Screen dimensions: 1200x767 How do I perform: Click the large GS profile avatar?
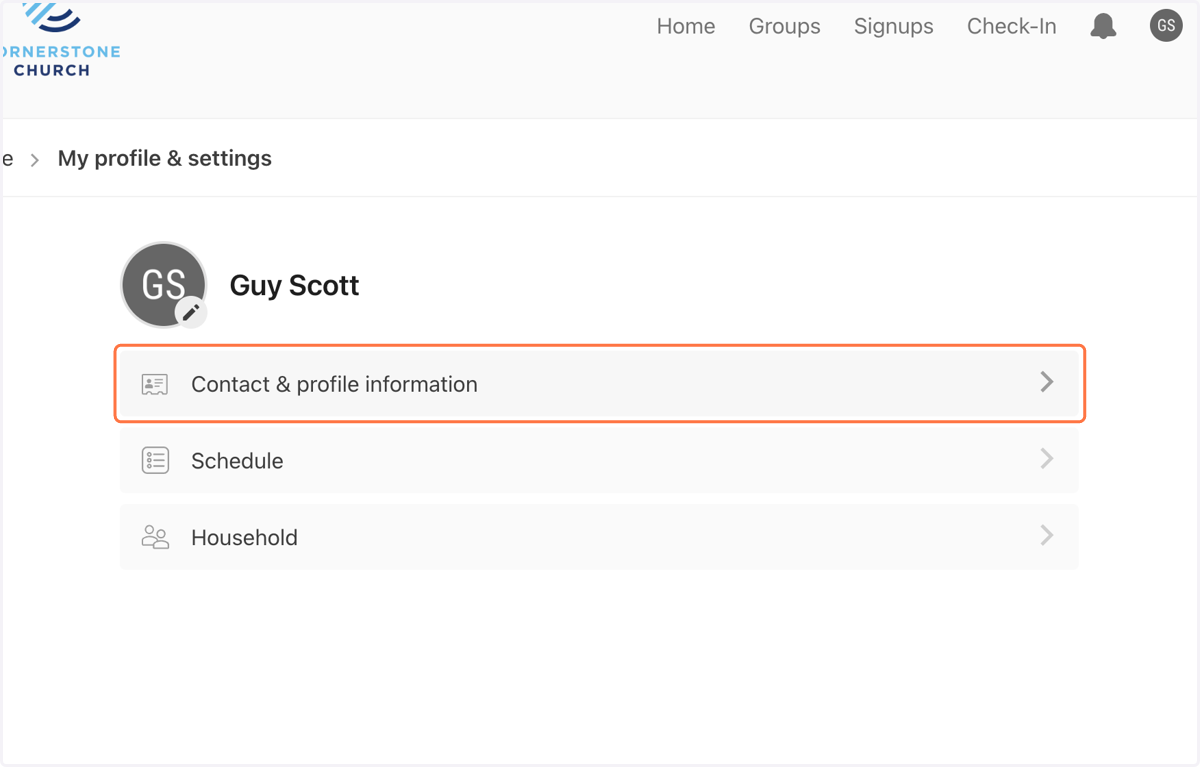click(163, 284)
